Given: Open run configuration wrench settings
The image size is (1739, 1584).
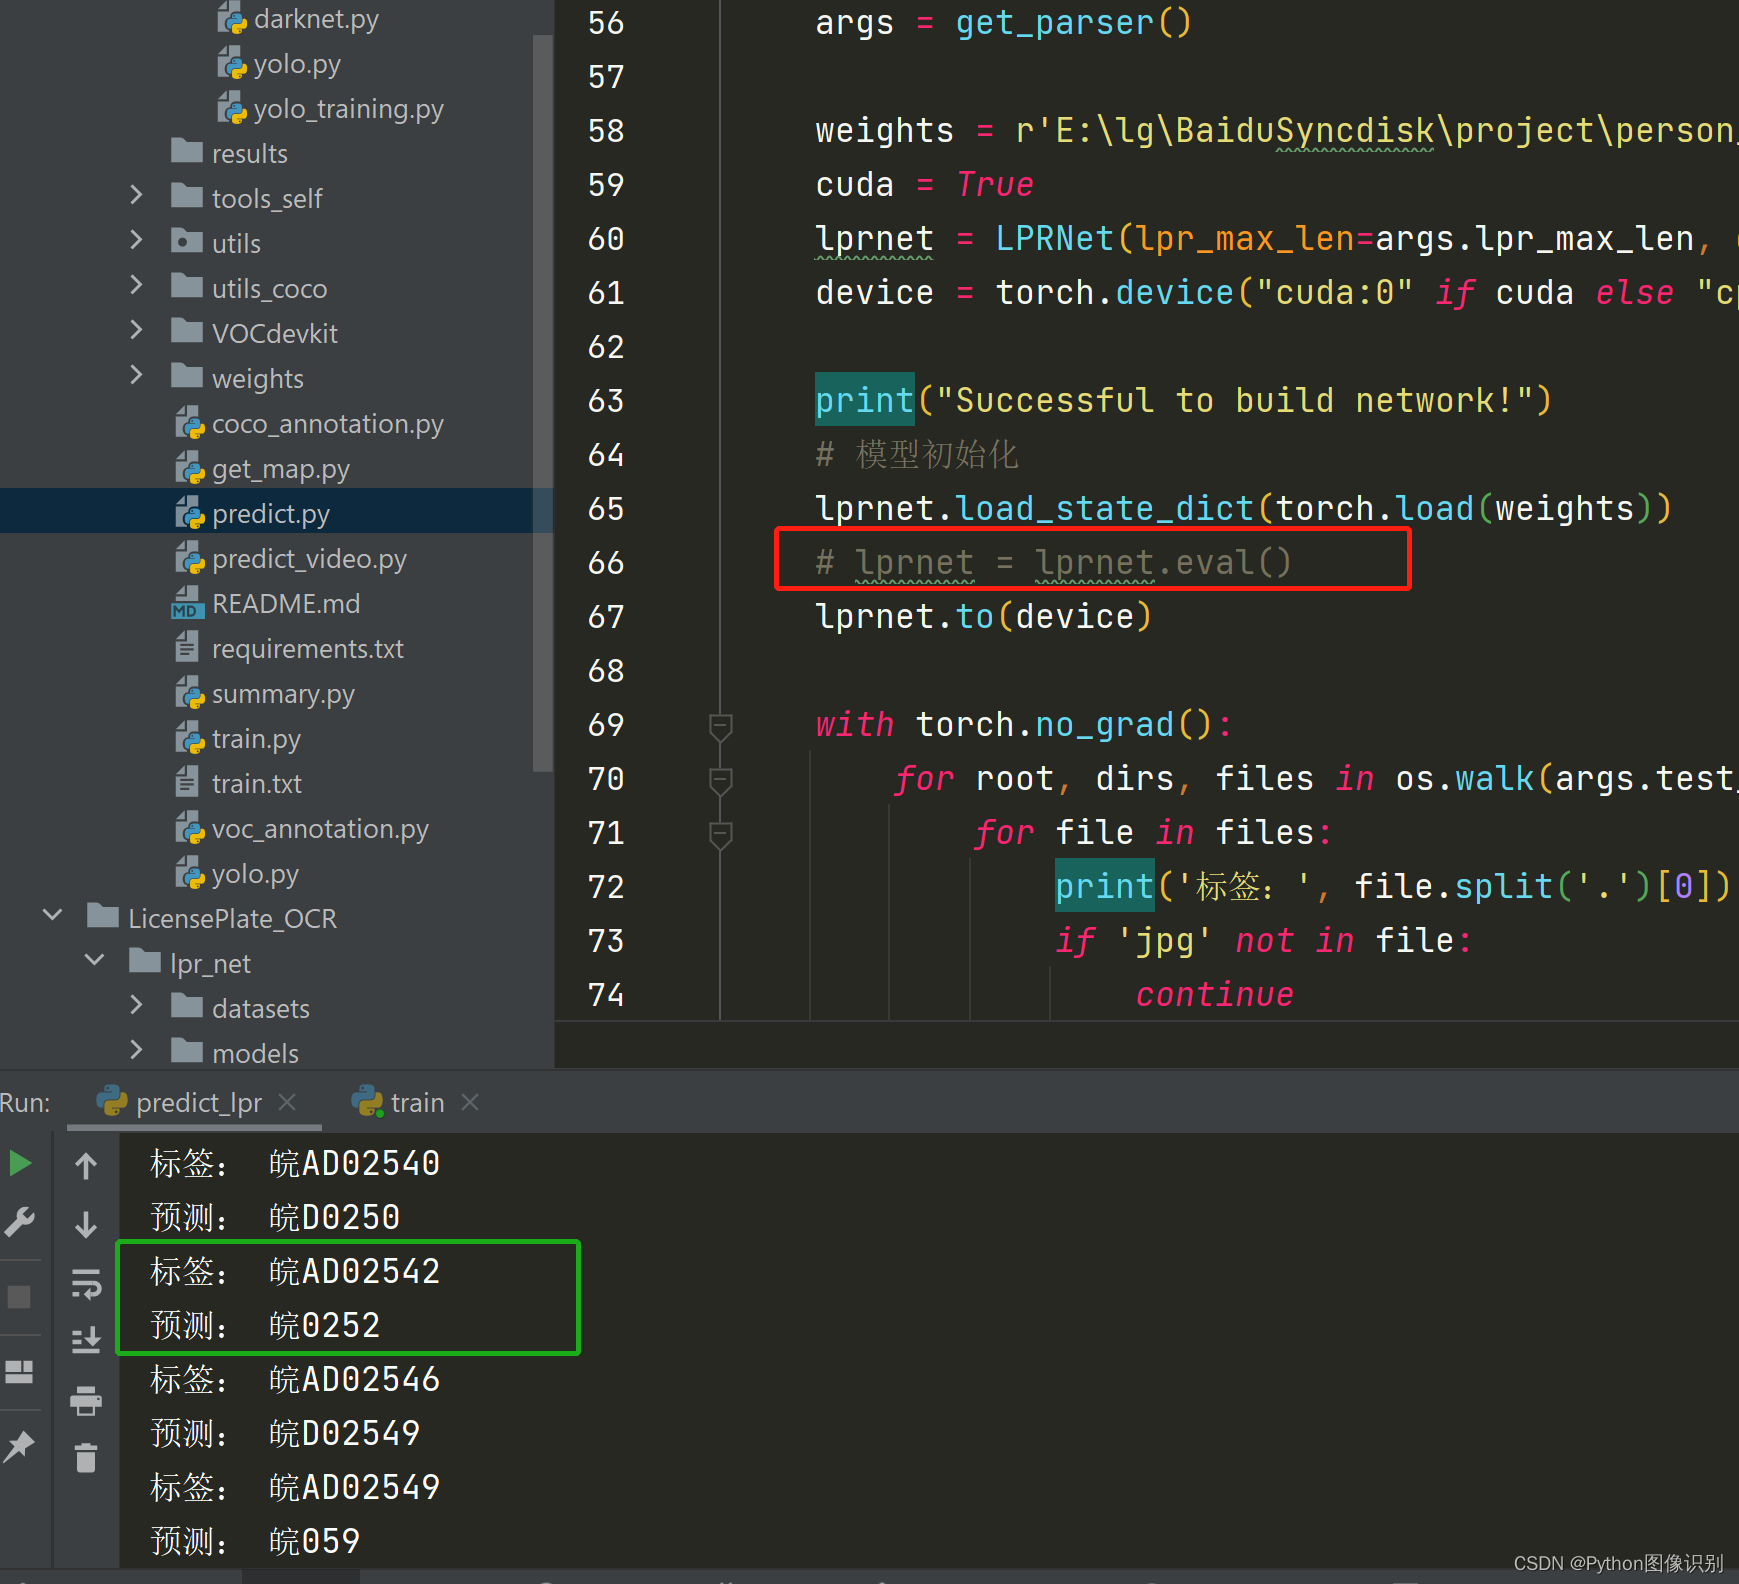Looking at the screenshot, I should click(x=19, y=1221).
